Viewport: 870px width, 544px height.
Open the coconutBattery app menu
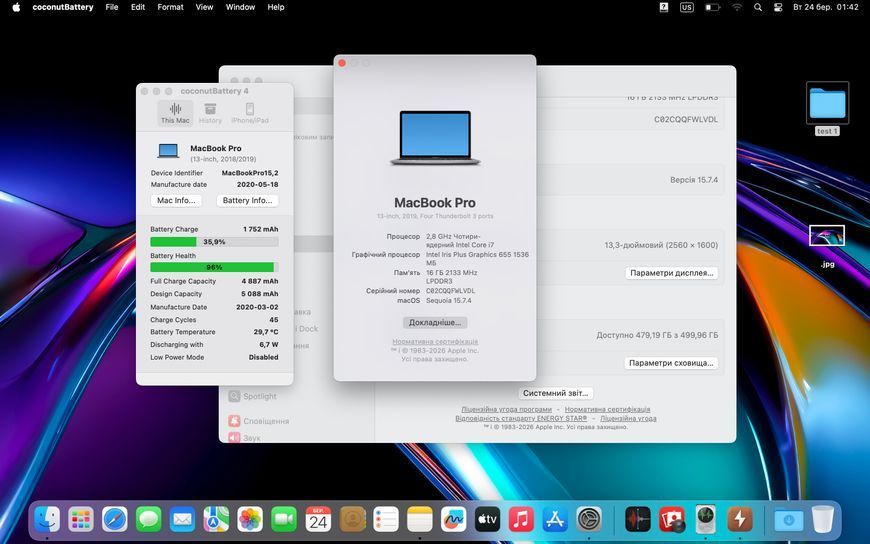pyautogui.click(x=63, y=7)
